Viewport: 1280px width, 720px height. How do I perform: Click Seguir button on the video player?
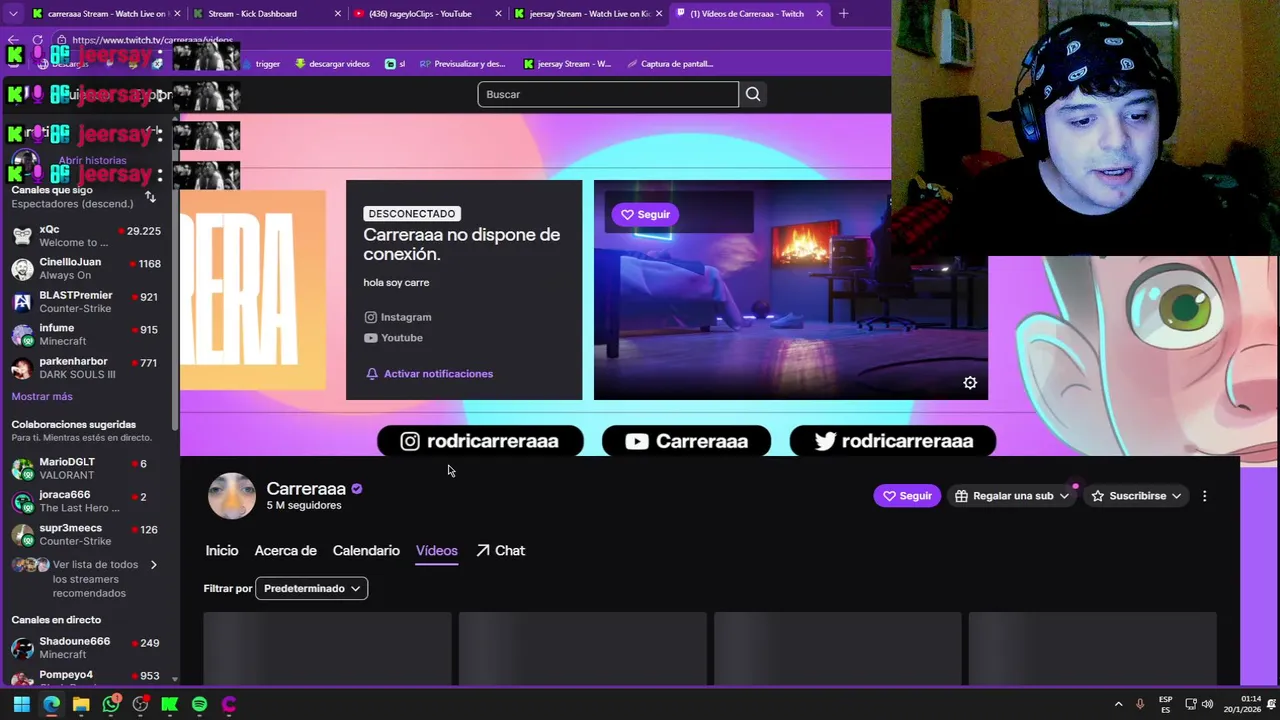[645, 214]
